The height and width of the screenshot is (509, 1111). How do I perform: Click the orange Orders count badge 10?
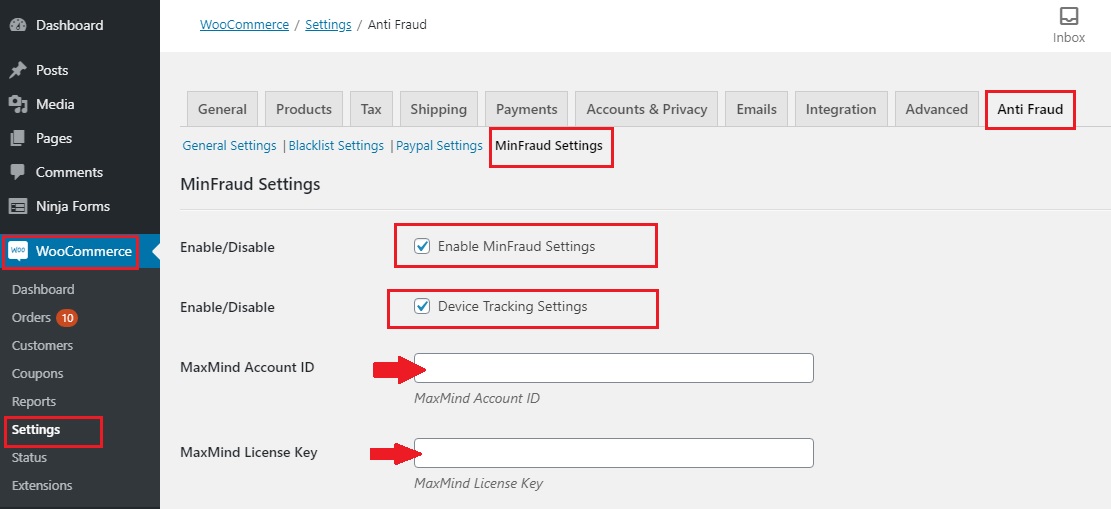(x=67, y=318)
